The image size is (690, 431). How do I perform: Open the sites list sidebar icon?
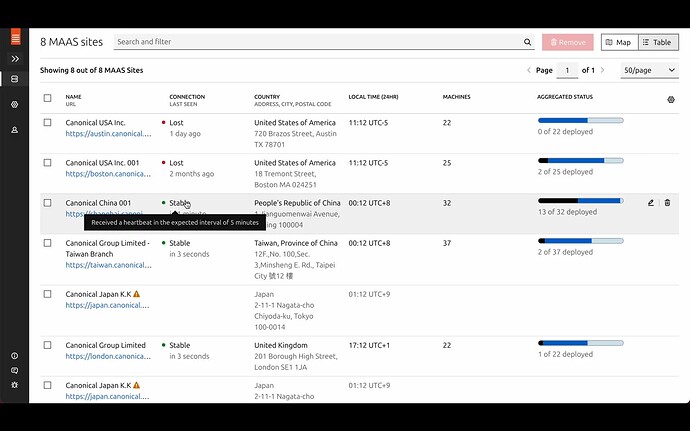(x=15, y=79)
